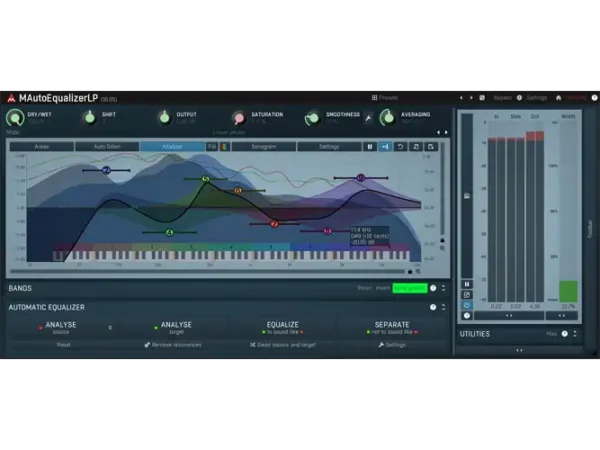The height and width of the screenshot is (450, 600).
Task: Click the graph horizontal zoom magnifier
Action: pyautogui.click(x=418, y=271)
